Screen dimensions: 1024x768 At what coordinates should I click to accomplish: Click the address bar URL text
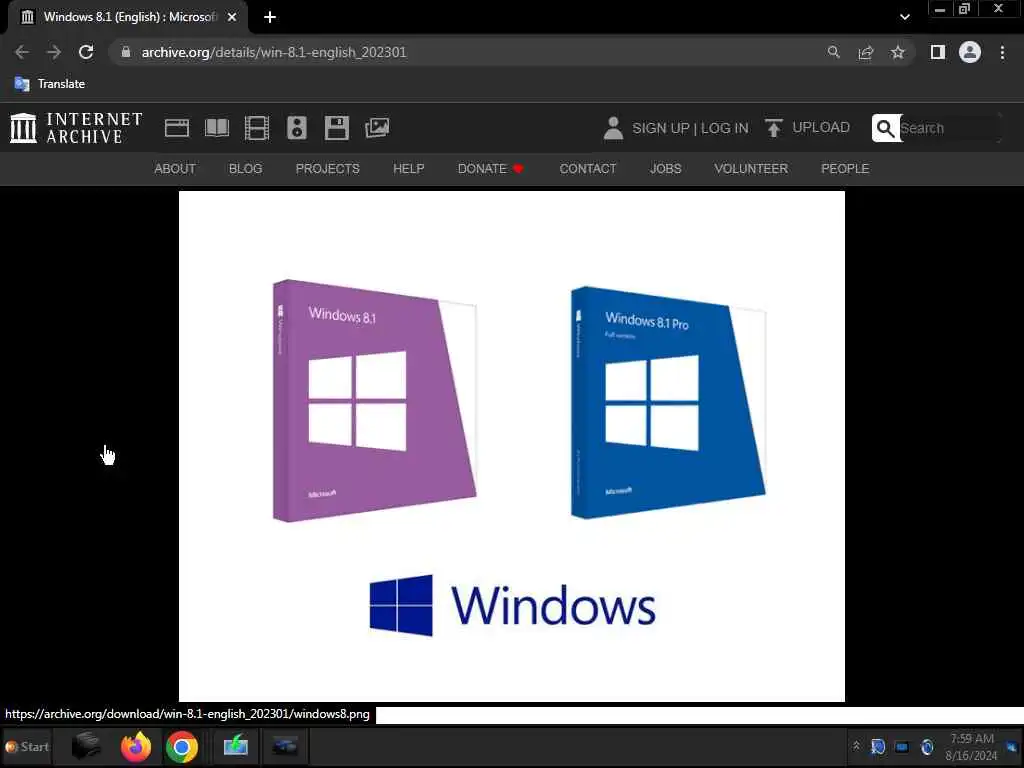[x=274, y=52]
